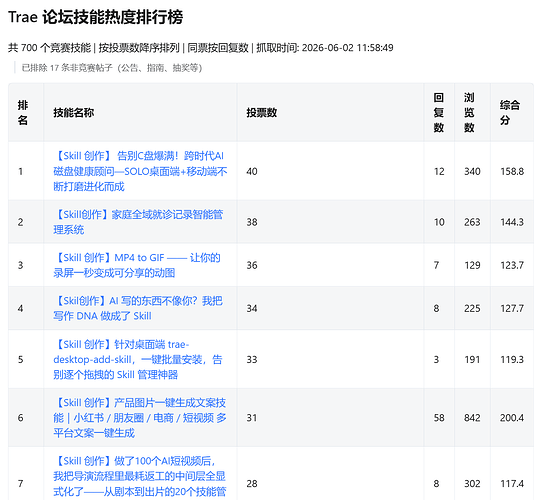The image size is (534, 500).
Task: Open the MP4 to GIF skill link
Action: click(137, 265)
